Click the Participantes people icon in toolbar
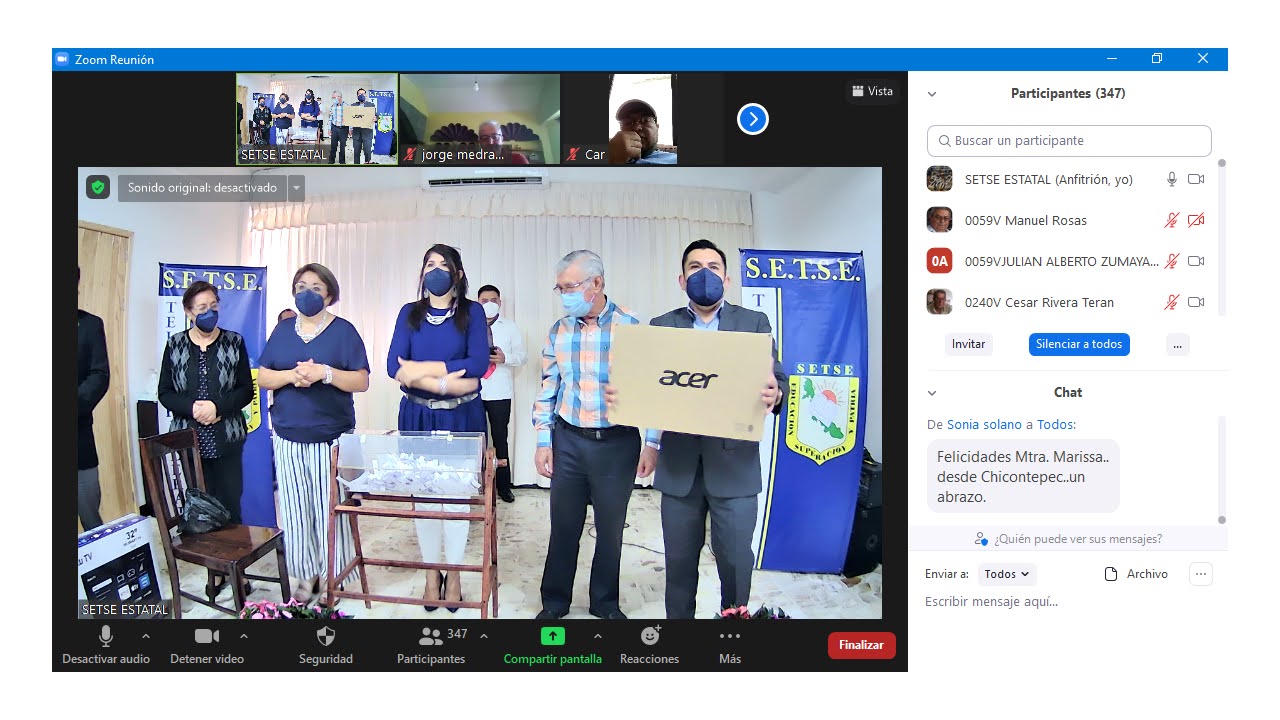Image resolution: width=1280 pixels, height=720 pixels. (x=431, y=636)
